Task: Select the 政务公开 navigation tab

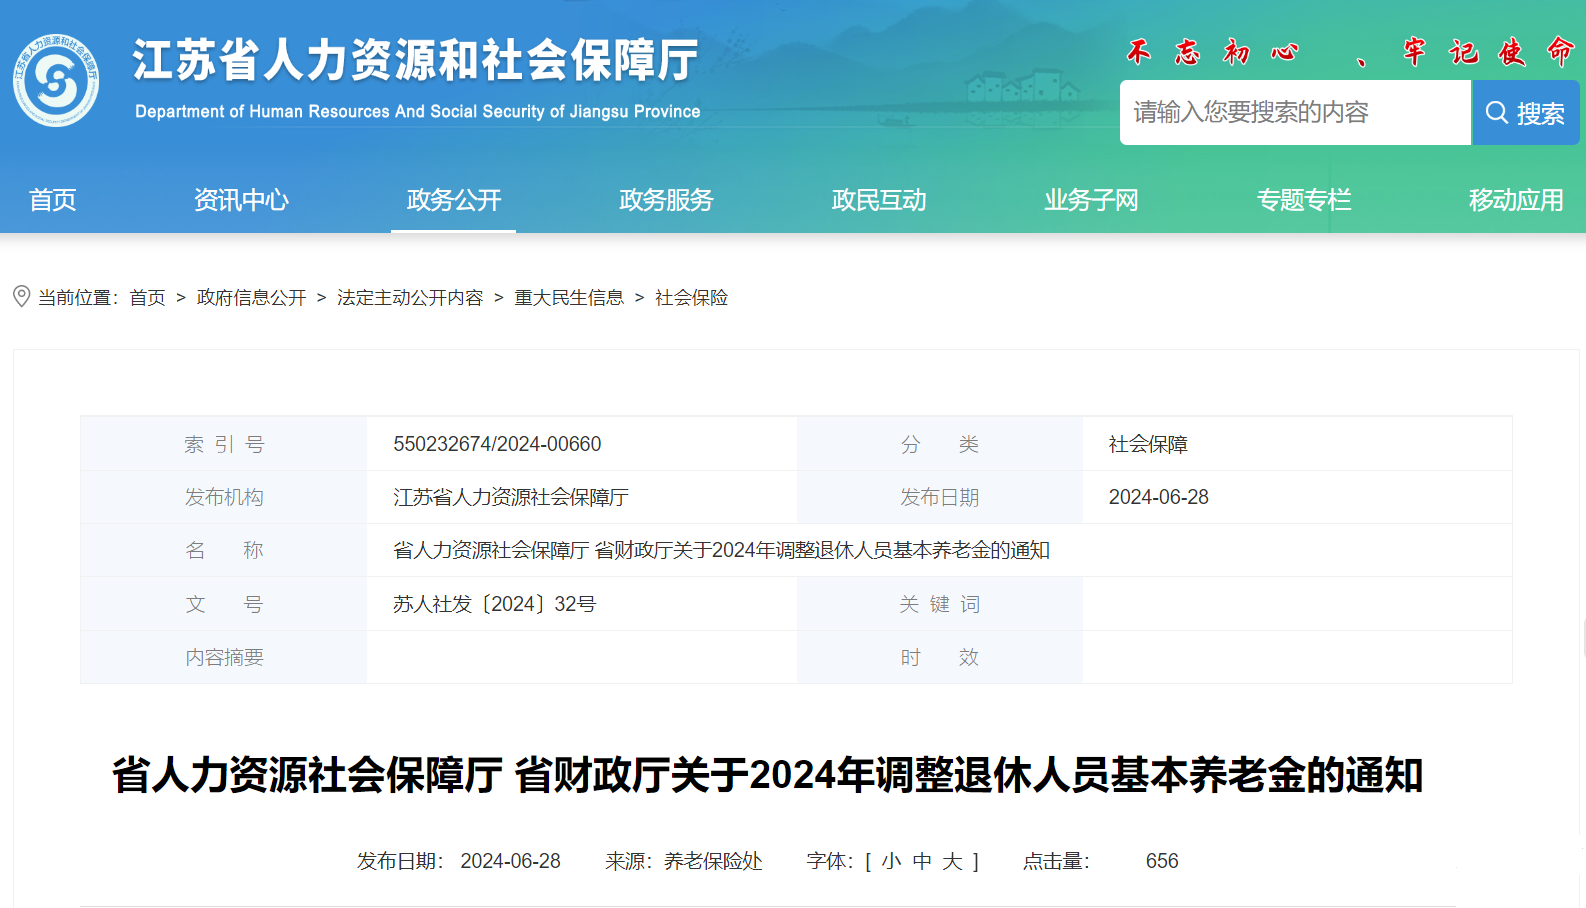Action: 453,200
